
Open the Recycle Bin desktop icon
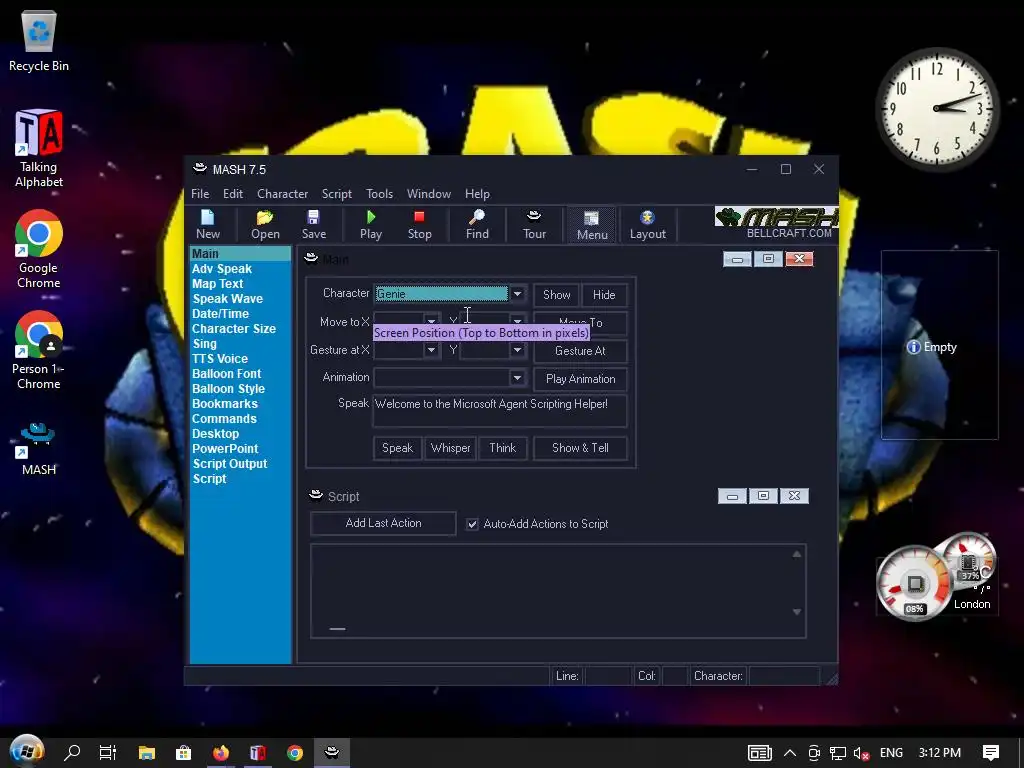click(x=39, y=41)
